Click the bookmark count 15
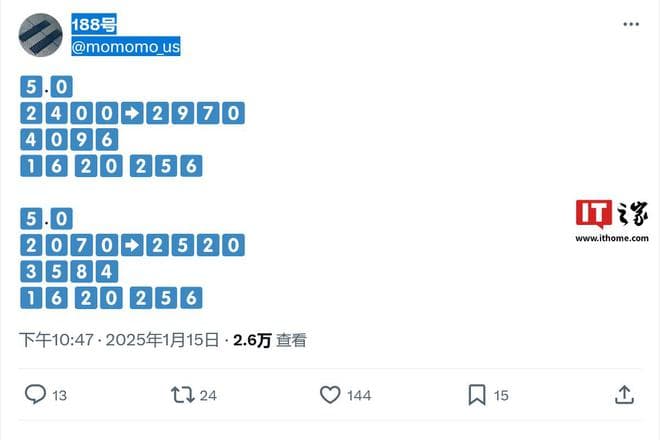 (501, 396)
